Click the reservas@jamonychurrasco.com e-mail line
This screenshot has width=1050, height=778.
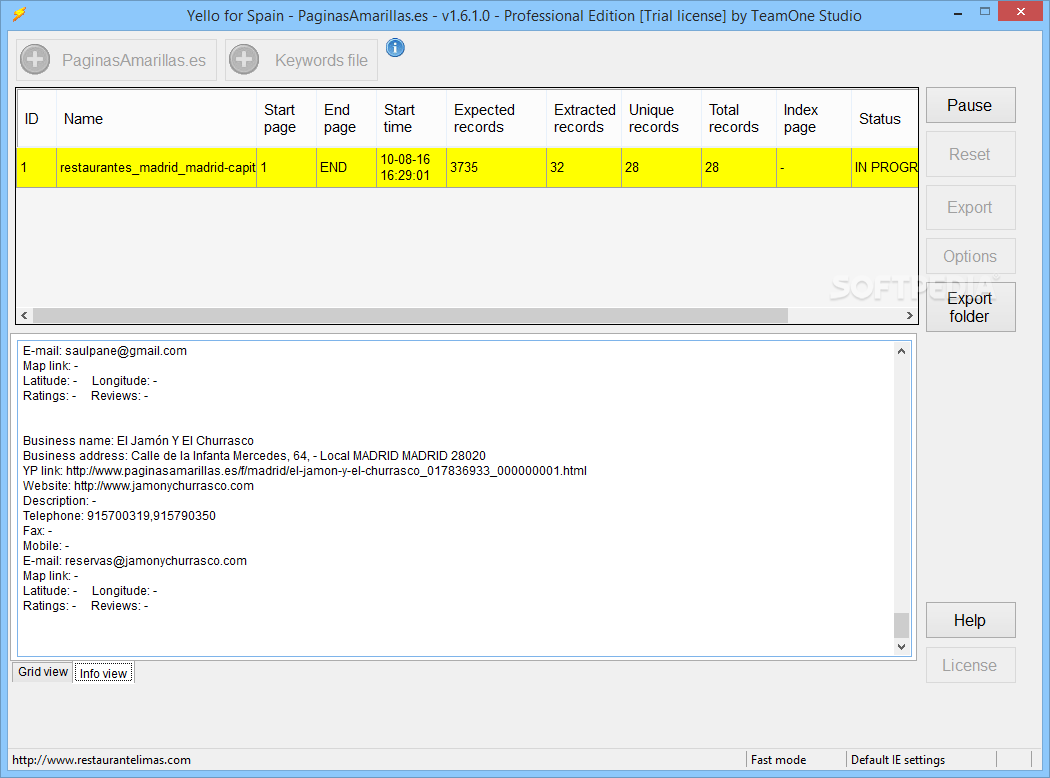click(x=135, y=561)
